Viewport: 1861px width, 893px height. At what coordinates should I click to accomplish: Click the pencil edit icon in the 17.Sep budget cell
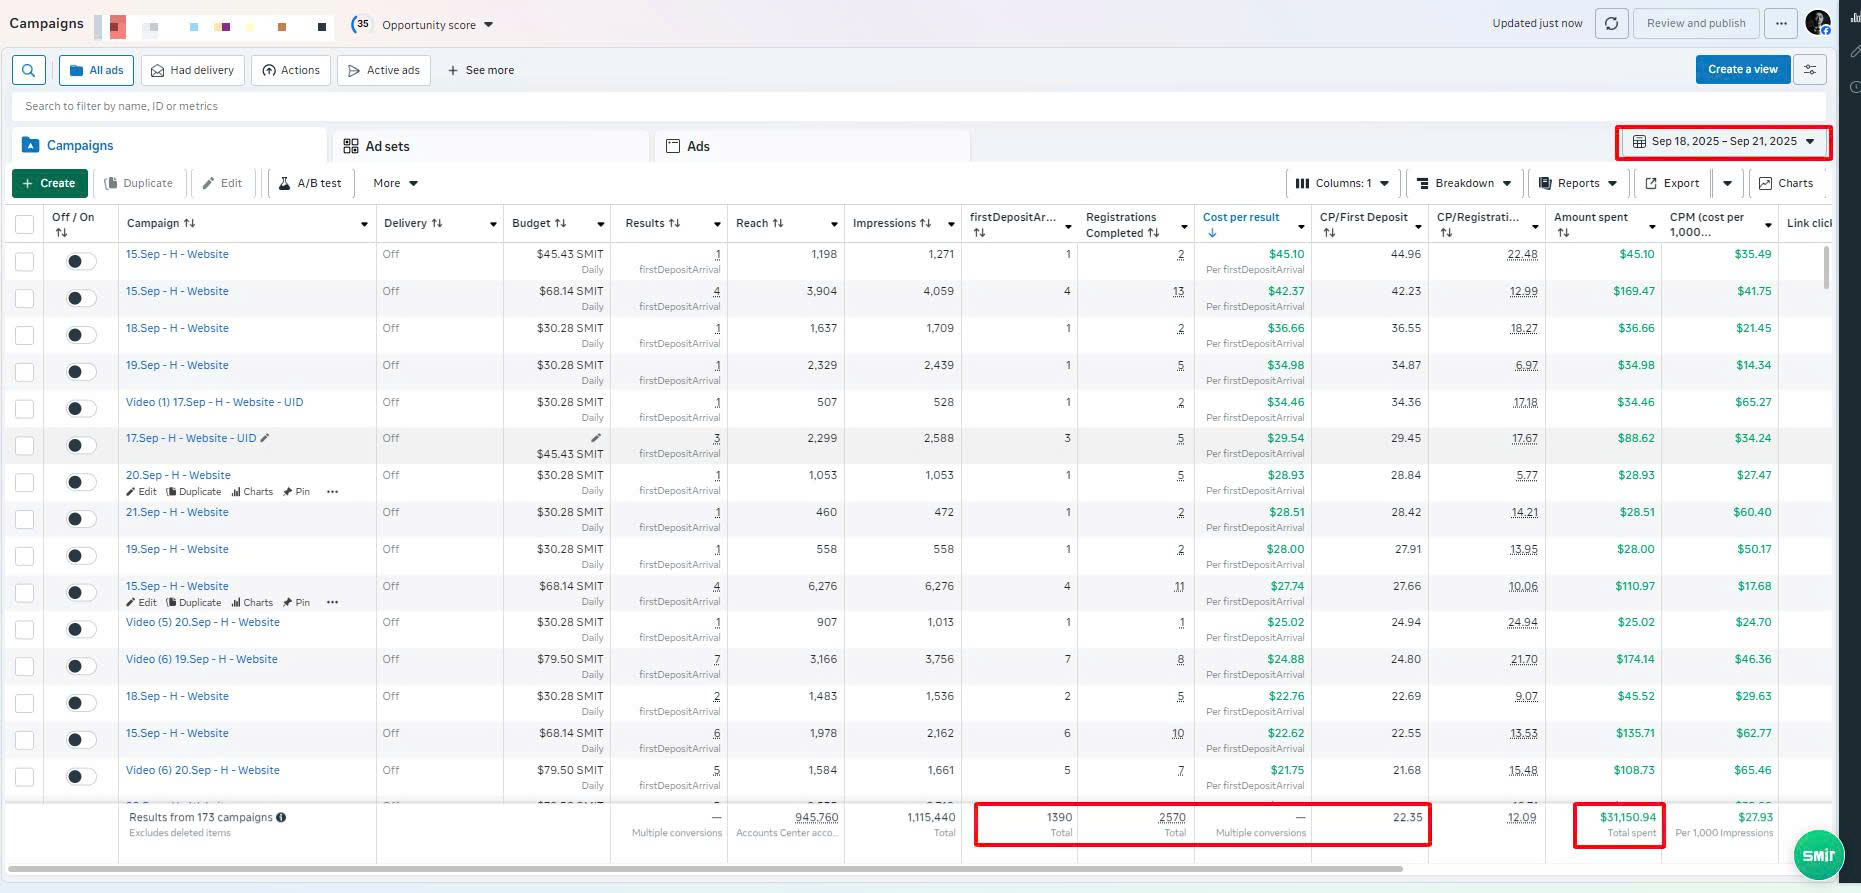pos(596,438)
